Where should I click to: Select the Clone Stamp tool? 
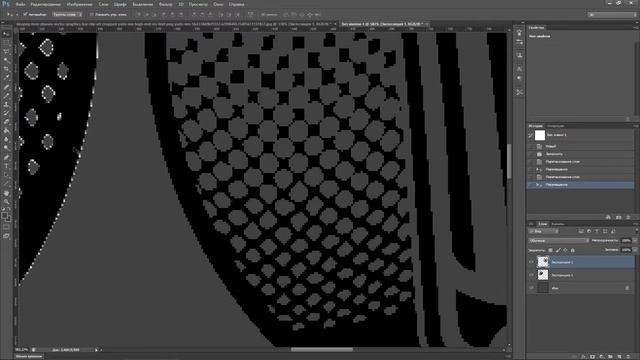pos(6,104)
